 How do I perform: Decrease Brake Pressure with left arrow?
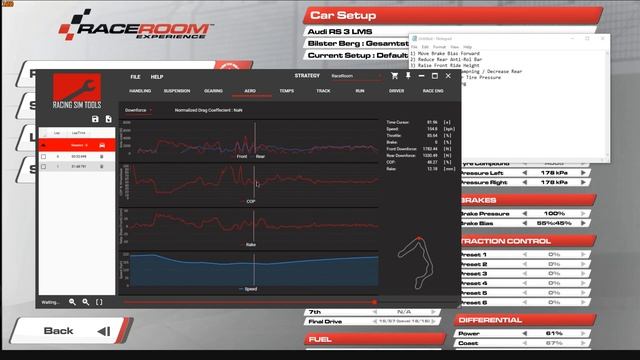525,213
